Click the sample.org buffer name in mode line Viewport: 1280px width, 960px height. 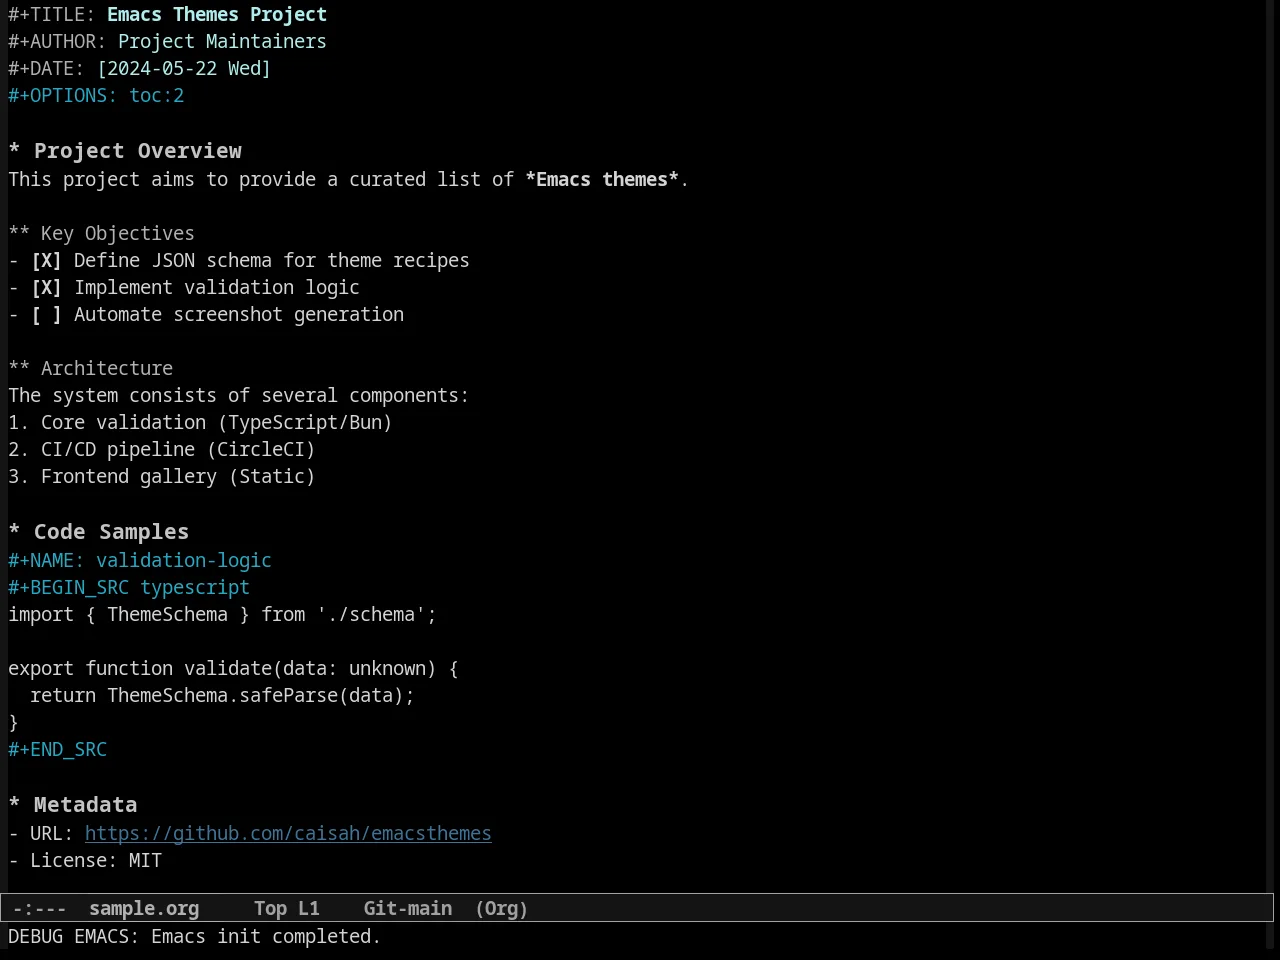click(144, 909)
